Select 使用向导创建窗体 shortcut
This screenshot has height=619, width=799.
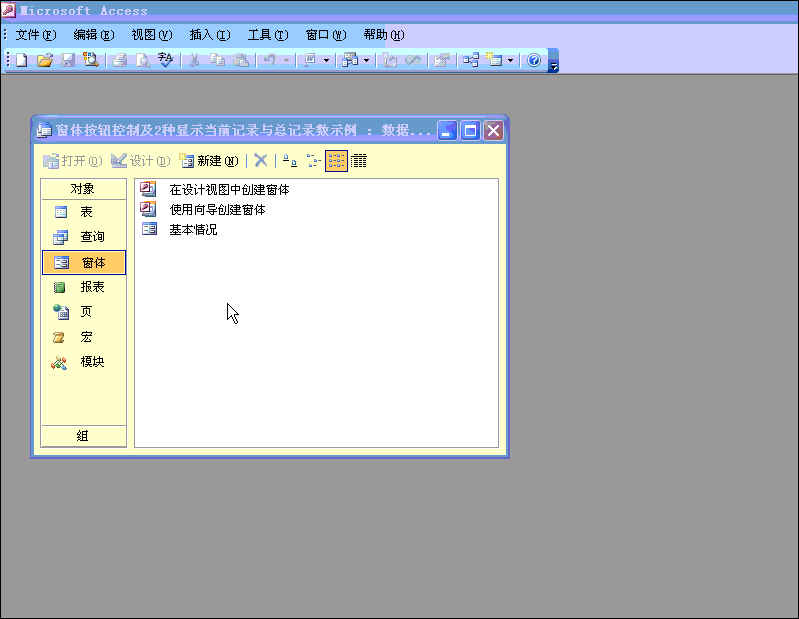pyautogui.click(x=217, y=209)
